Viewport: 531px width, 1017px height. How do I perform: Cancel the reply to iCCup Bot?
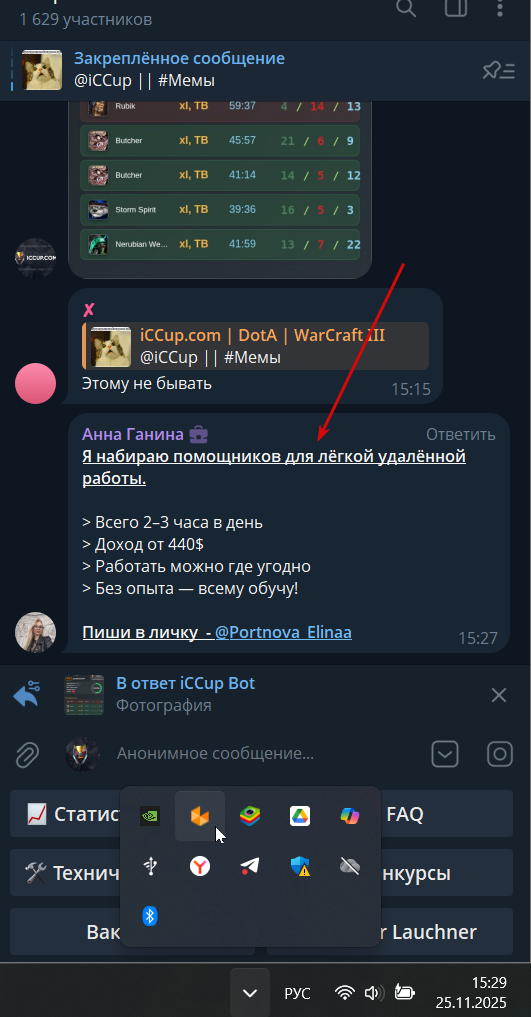pos(499,695)
